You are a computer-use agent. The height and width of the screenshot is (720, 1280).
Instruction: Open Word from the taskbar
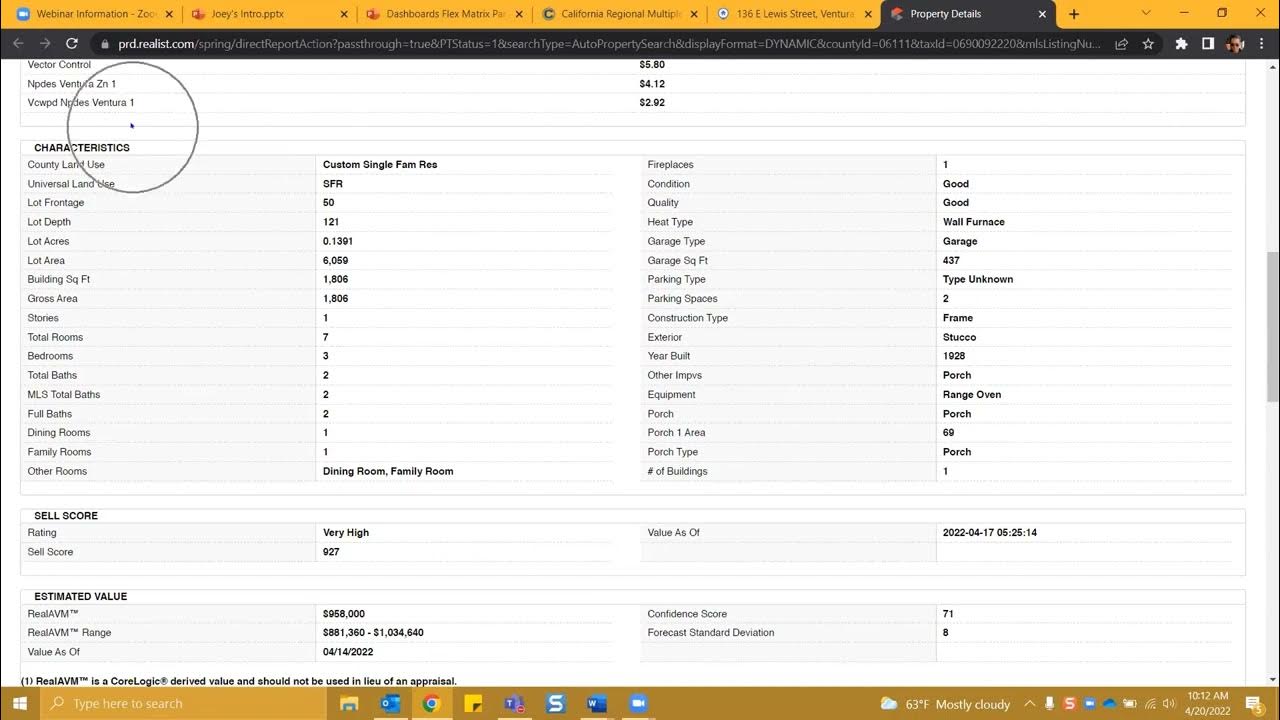pos(596,703)
